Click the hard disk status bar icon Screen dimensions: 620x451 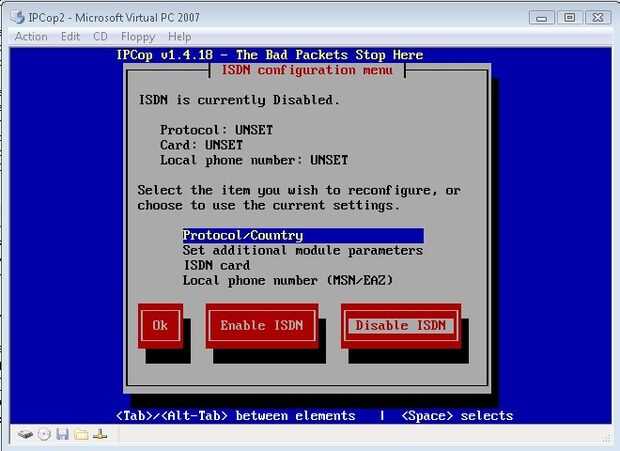pyautogui.click(x=25, y=434)
